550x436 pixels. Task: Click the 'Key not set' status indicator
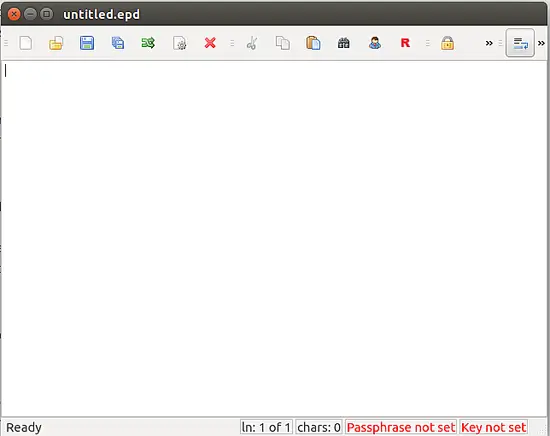tap(494, 427)
